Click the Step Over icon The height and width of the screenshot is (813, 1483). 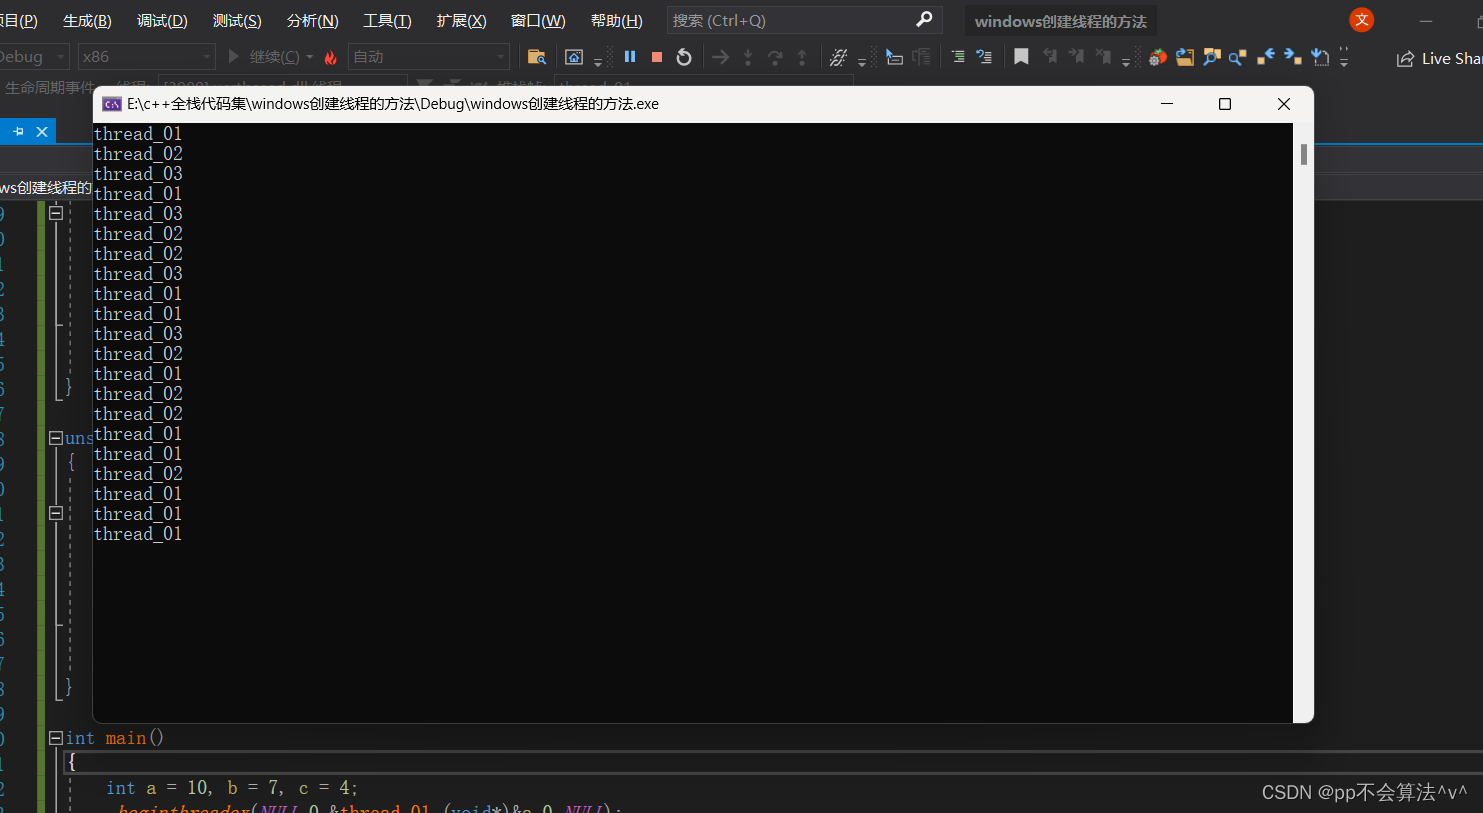[x=775, y=57]
